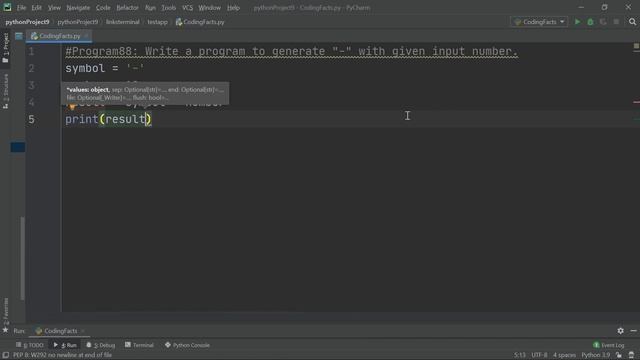
Task: Select the CodingFacts tab in Run panel
Action: coord(60,331)
